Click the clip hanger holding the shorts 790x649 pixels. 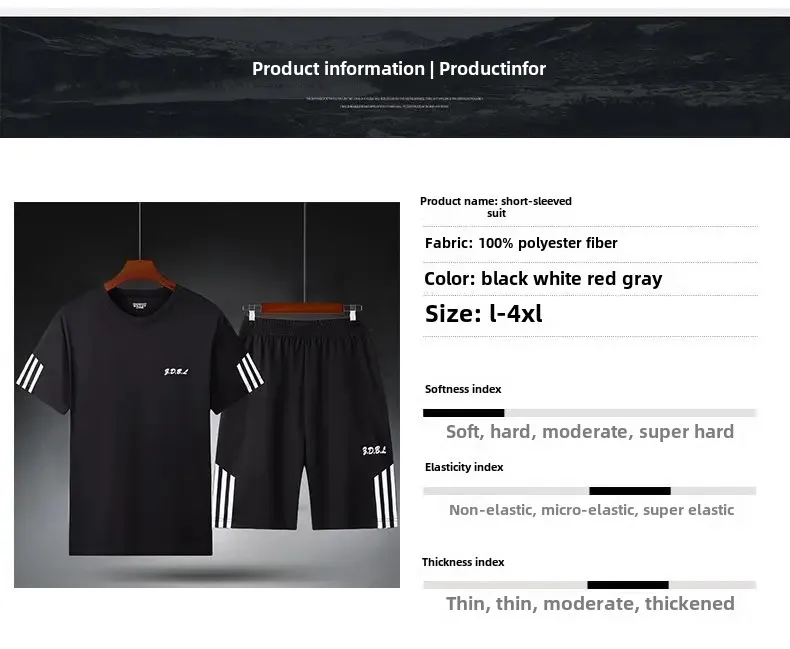pos(302,309)
